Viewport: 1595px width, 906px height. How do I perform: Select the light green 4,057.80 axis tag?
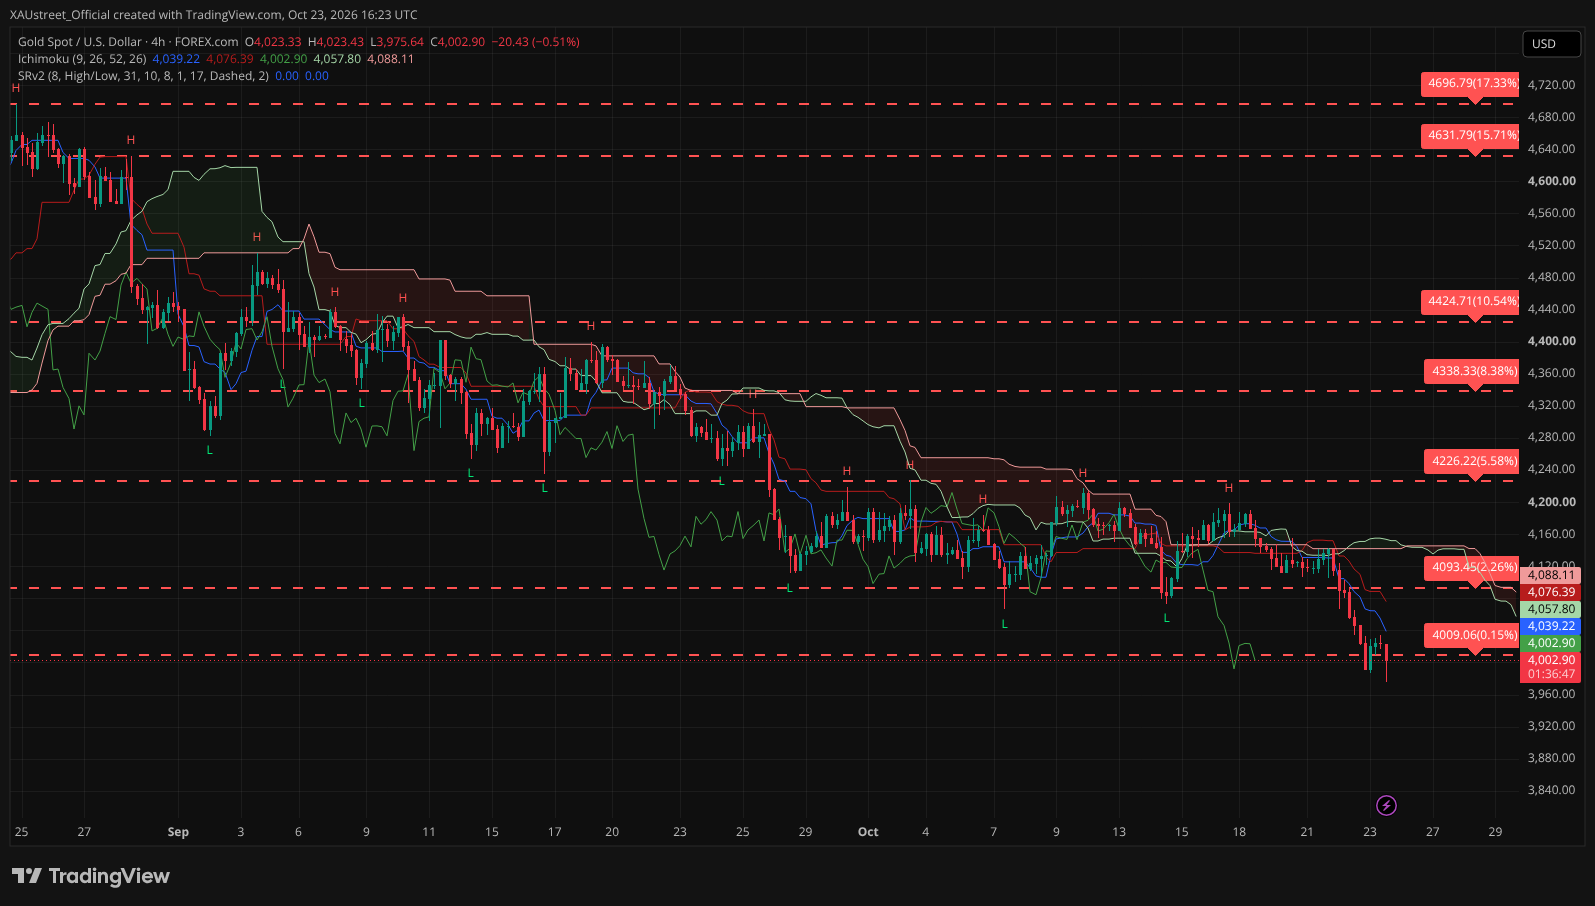click(x=1551, y=609)
